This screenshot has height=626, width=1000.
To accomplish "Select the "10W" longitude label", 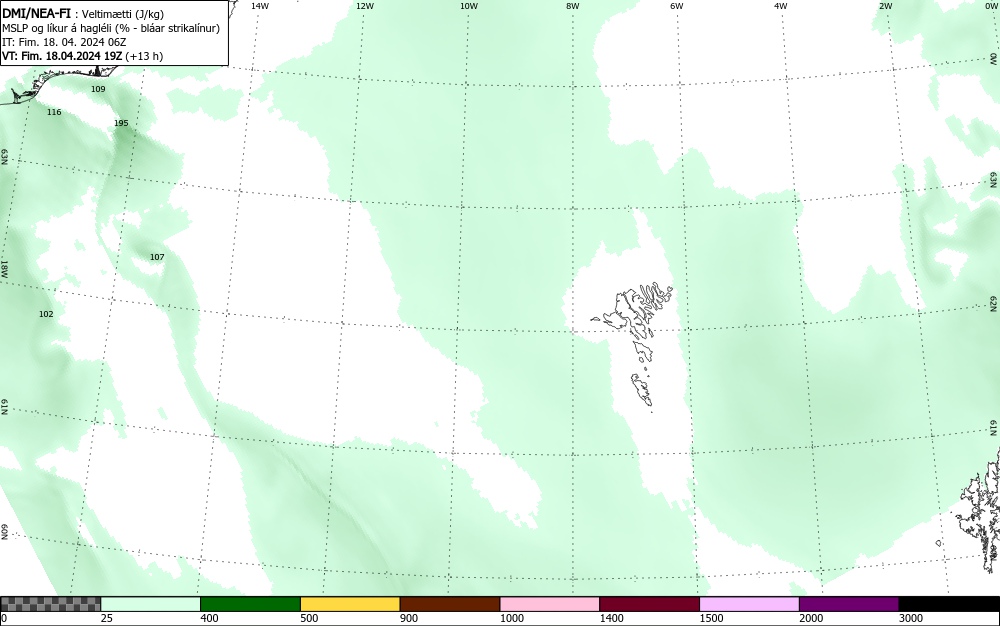I will coord(469,6).
